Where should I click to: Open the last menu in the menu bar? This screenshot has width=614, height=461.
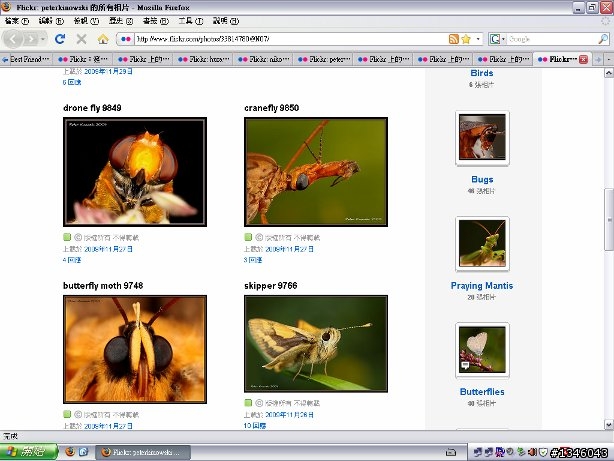click(226, 21)
